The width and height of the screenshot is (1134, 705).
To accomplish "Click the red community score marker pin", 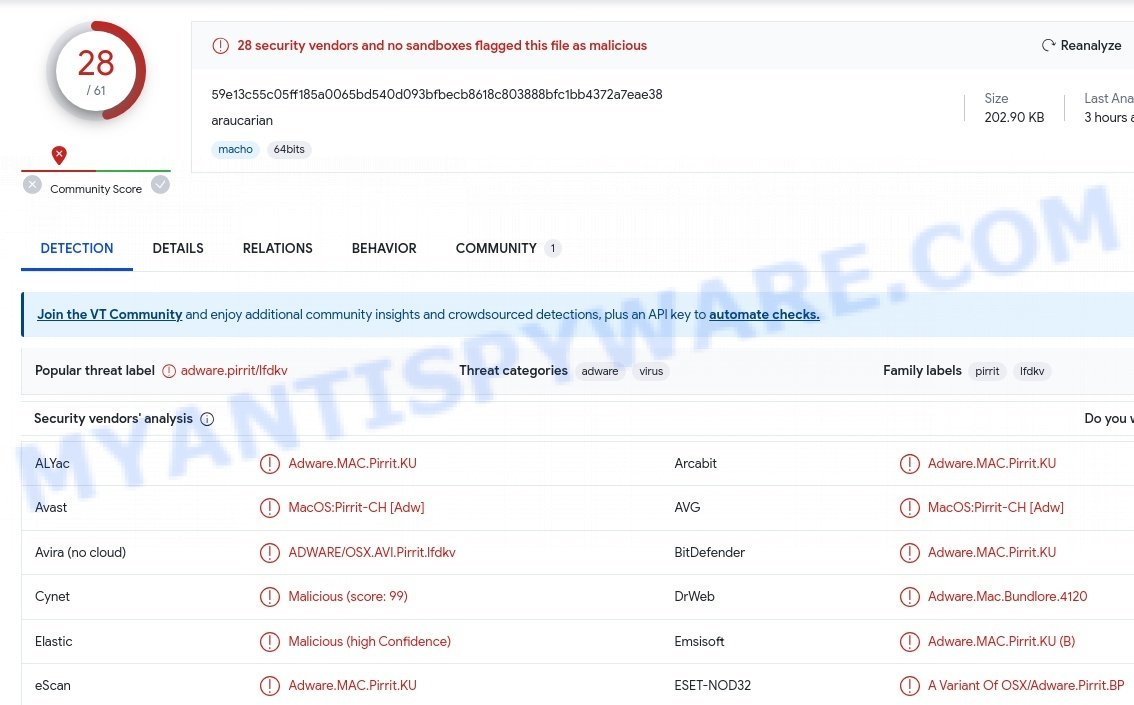I will tap(59, 155).
